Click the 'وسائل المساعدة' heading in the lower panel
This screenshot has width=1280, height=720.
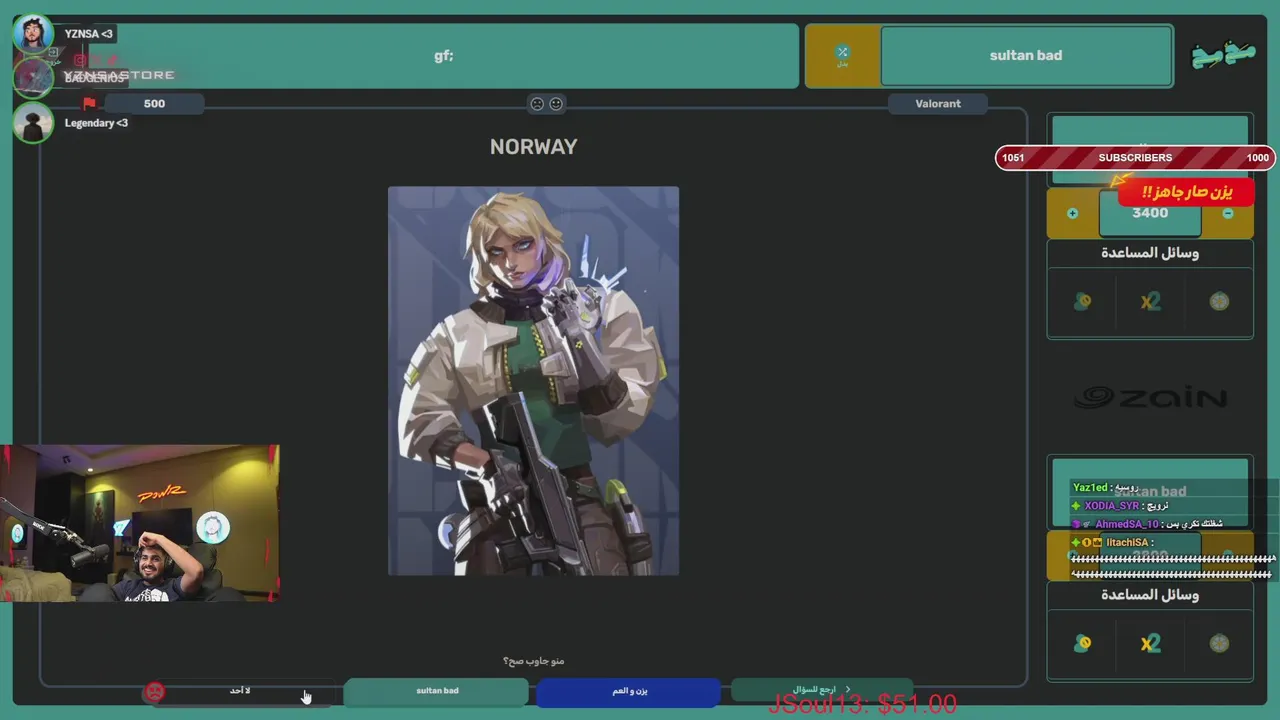point(1150,595)
